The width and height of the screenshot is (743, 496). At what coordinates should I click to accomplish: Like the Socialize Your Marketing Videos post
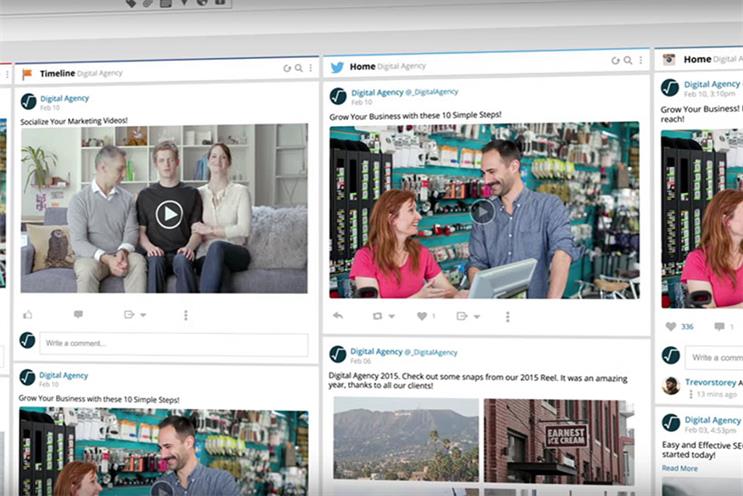tap(27, 315)
